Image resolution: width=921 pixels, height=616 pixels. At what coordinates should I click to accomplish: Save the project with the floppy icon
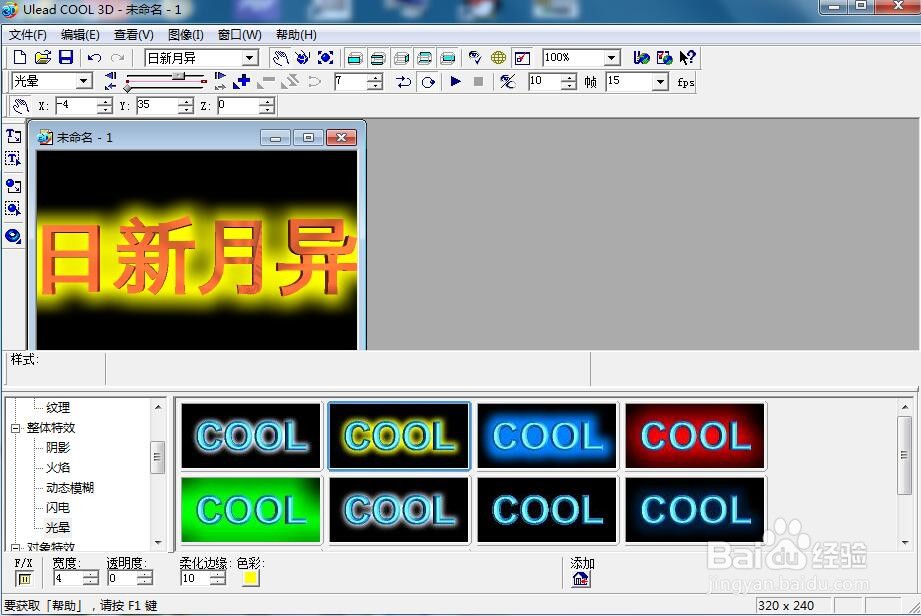66,58
